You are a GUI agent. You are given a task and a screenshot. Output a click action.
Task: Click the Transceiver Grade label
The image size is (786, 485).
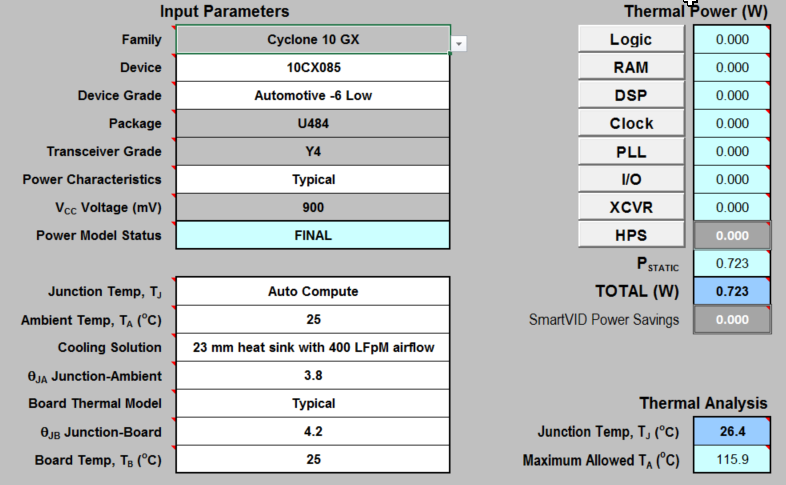(x=104, y=152)
